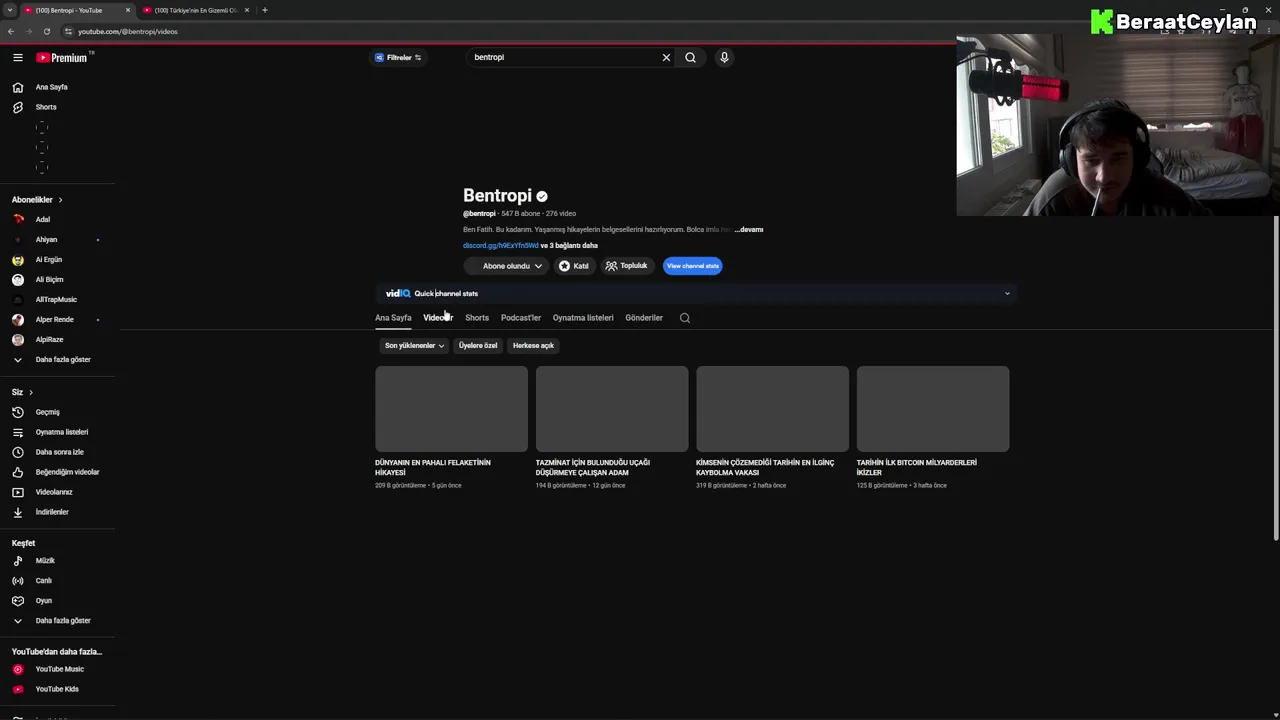Switch to Gönderiler tab
Screen dimensions: 1280x720
pos(644,318)
